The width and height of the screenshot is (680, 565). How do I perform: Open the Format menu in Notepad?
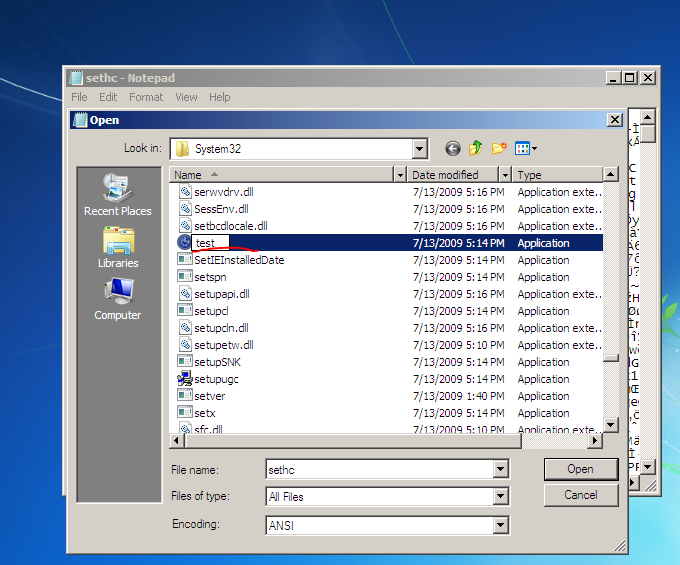click(x=146, y=97)
